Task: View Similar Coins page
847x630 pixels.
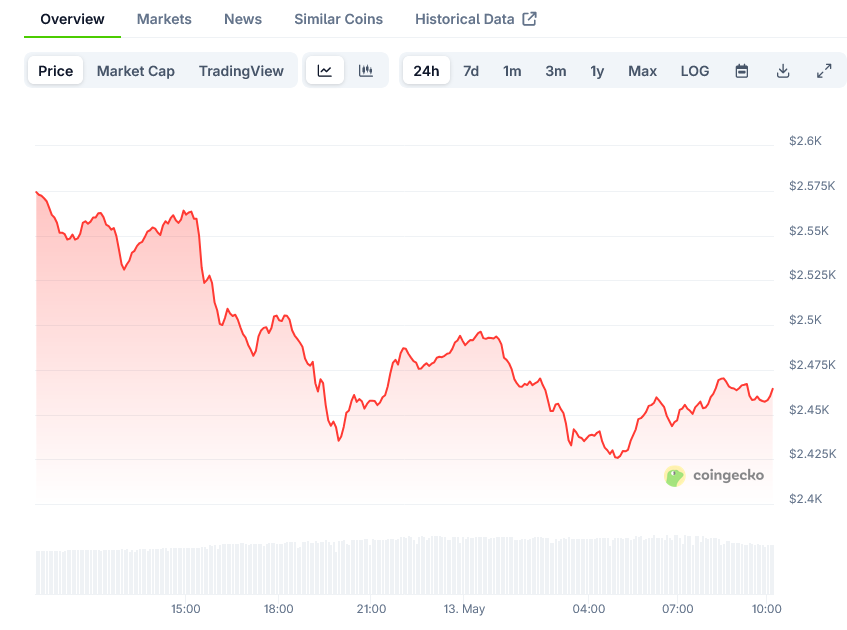Action: coord(337,18)
